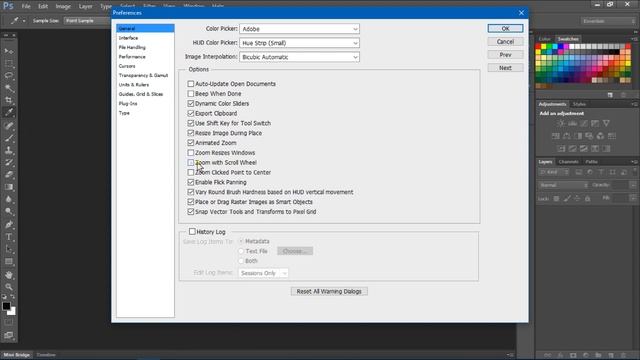The height and width of the screenshot is (360, 640).
Task: Uncheck Dynamic Color Sliders
Action: [191, 103]
